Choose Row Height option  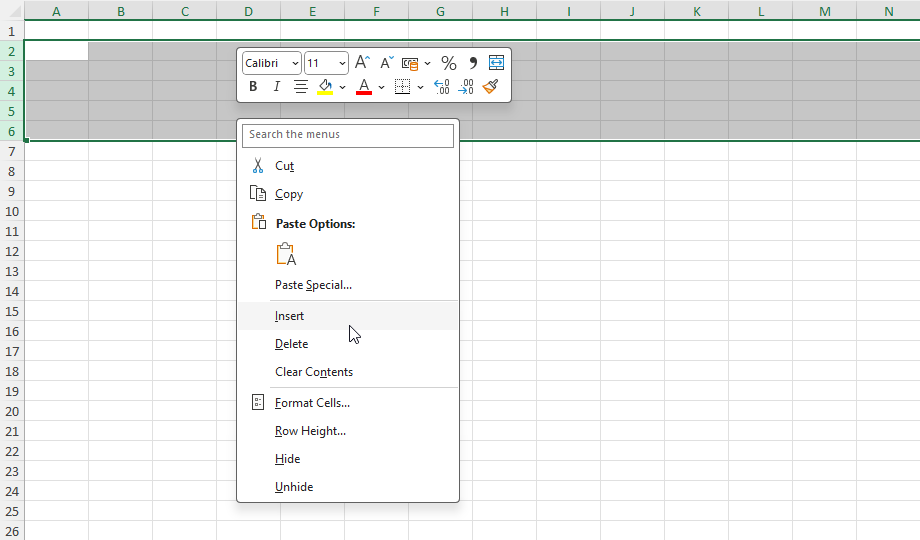tap(348, 431)
